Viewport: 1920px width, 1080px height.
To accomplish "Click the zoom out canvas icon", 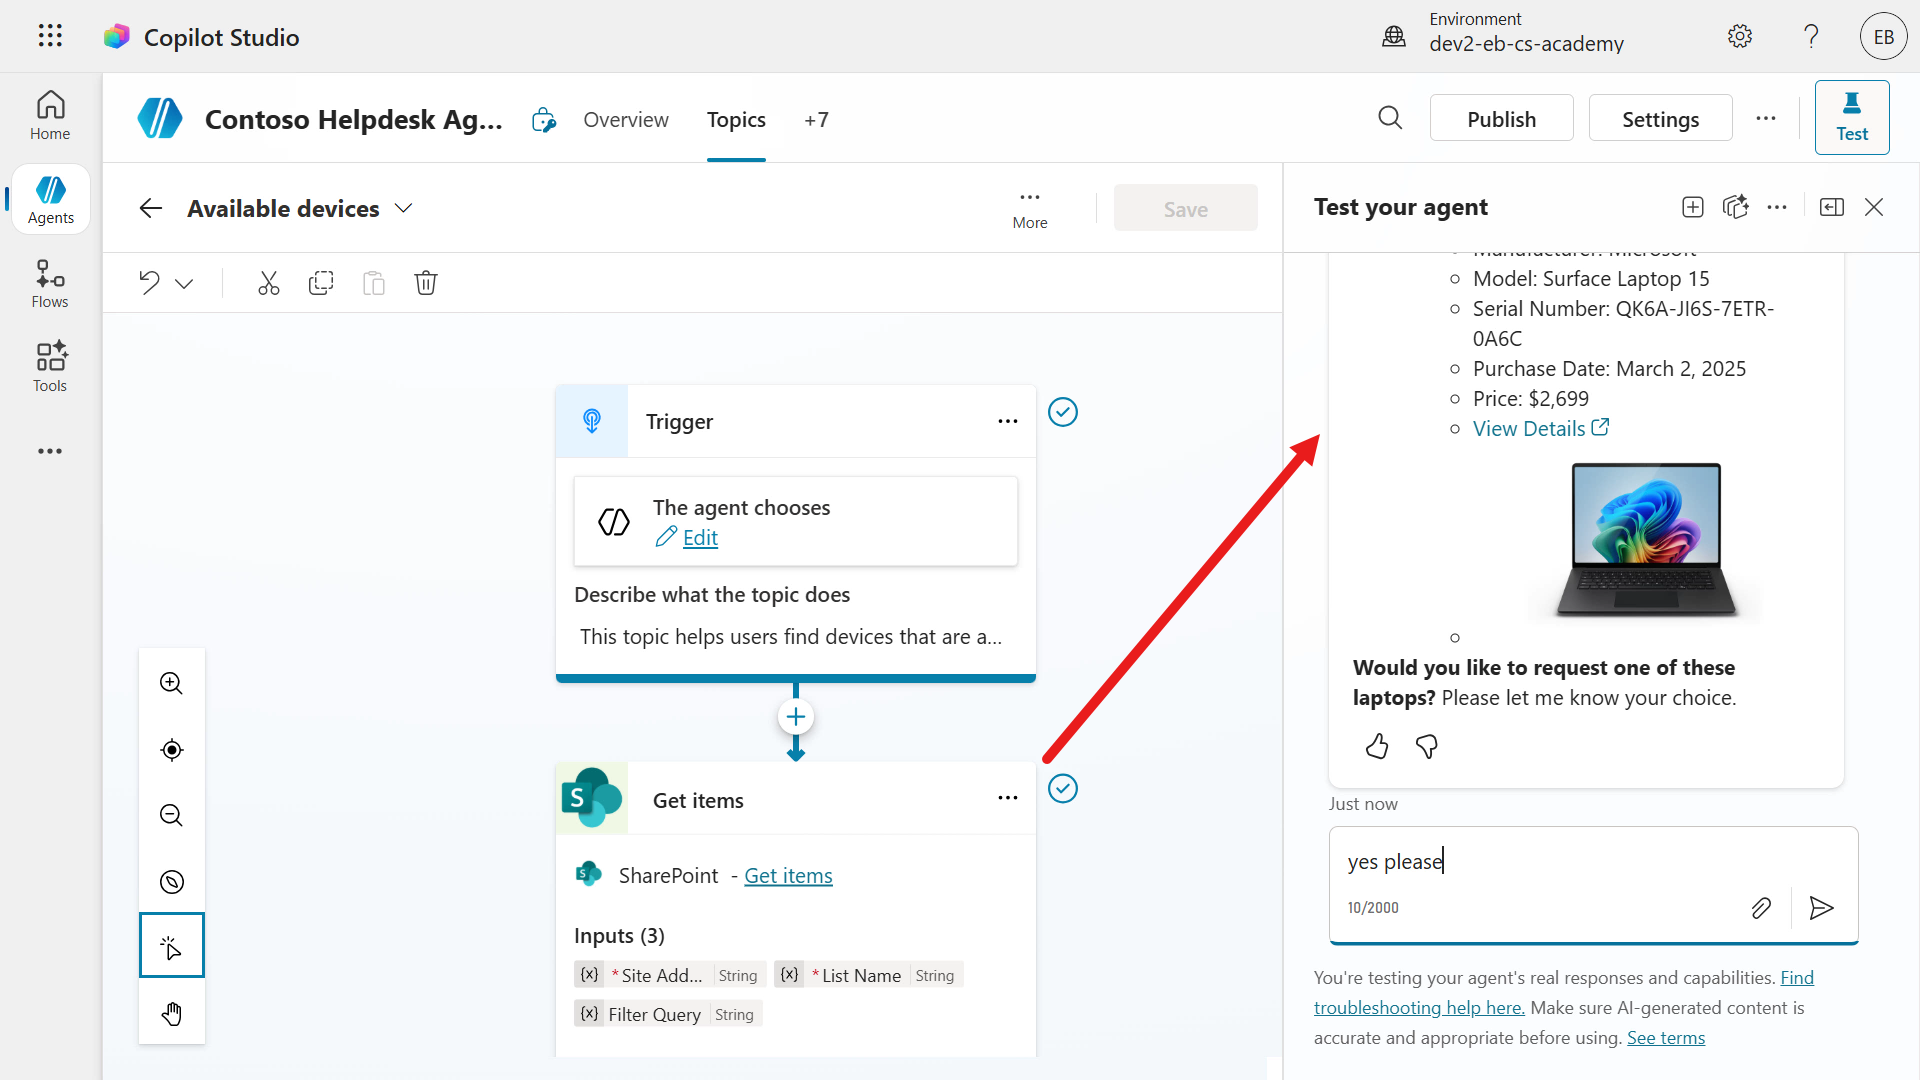I will 171,815.
